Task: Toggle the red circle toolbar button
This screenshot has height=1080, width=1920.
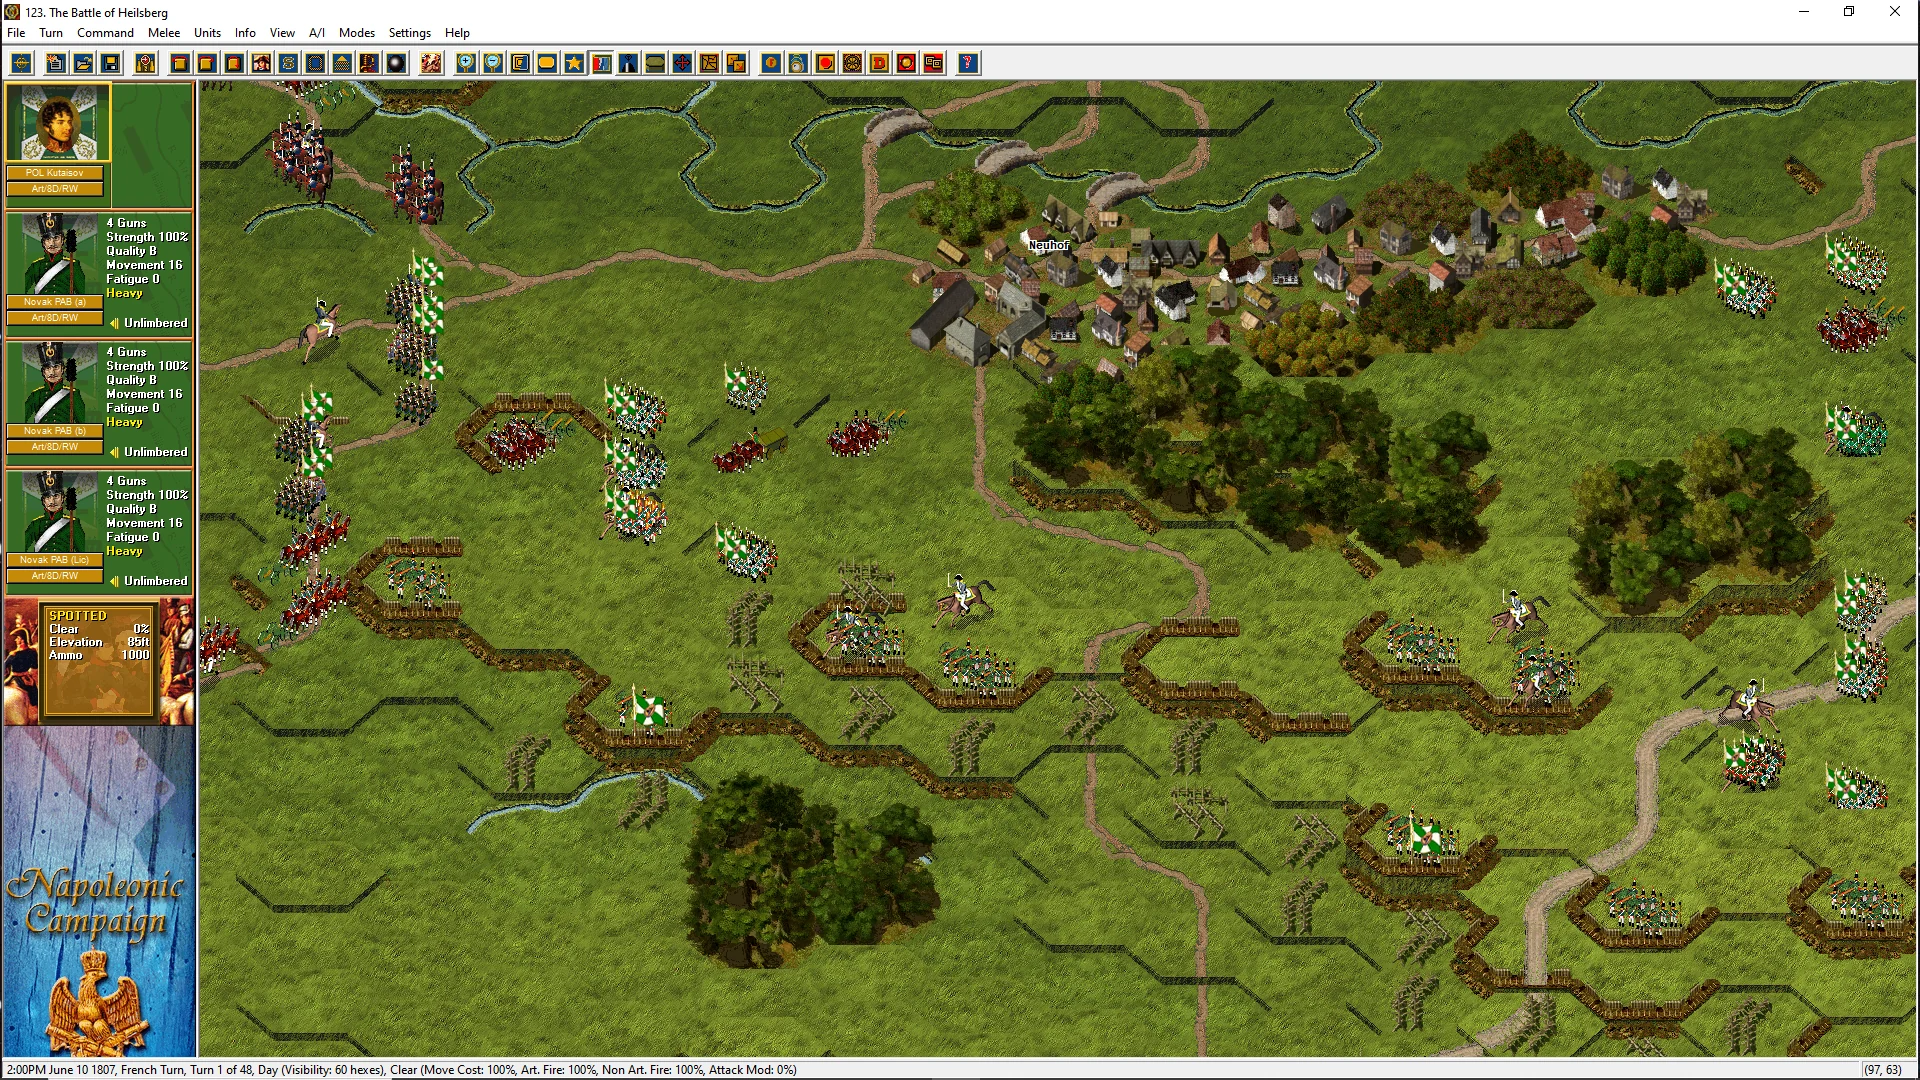Action: pos(825,64)
